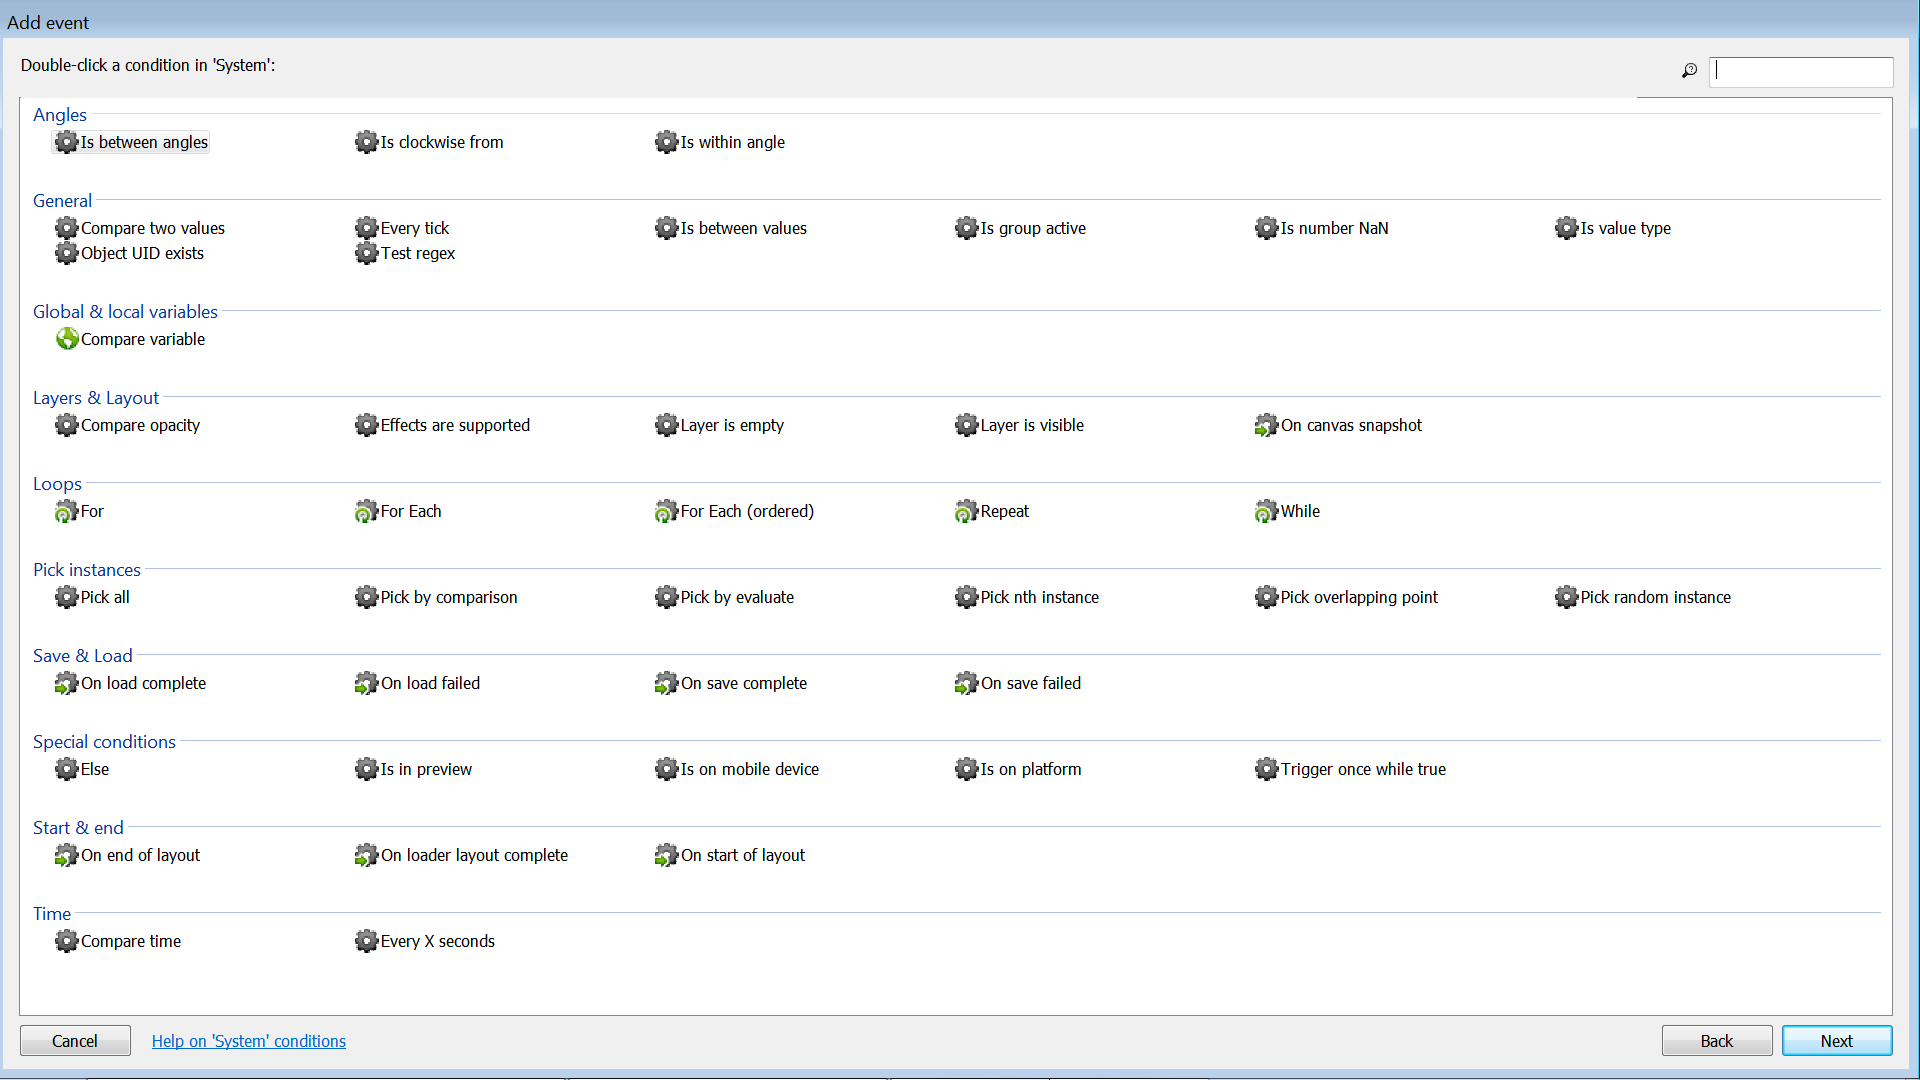This screenshot has height=1080, width=1920.
Task: Click the 'Start & end' heading
Action: 78,828
